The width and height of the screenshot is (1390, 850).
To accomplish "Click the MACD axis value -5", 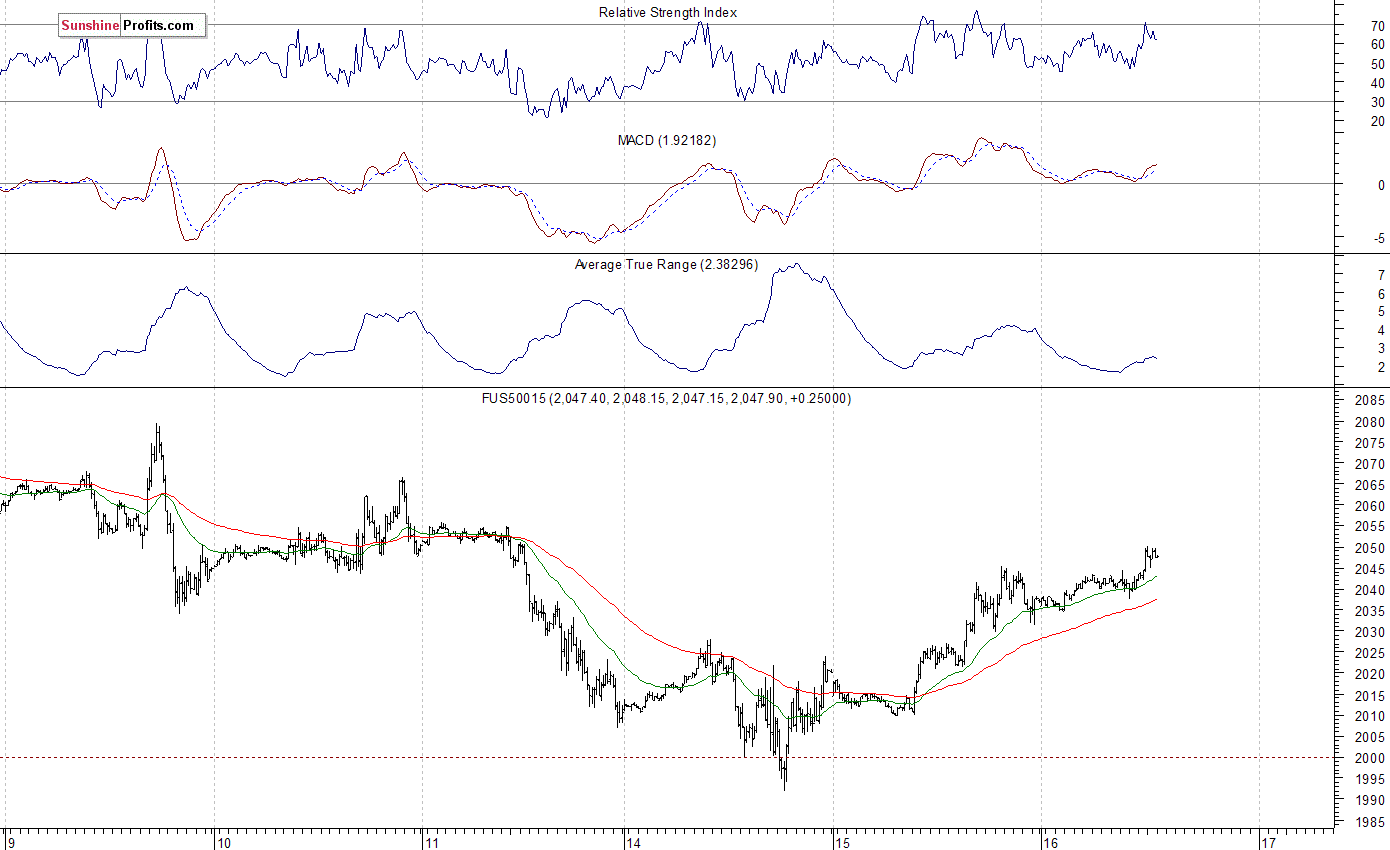I will point(1379,239).
